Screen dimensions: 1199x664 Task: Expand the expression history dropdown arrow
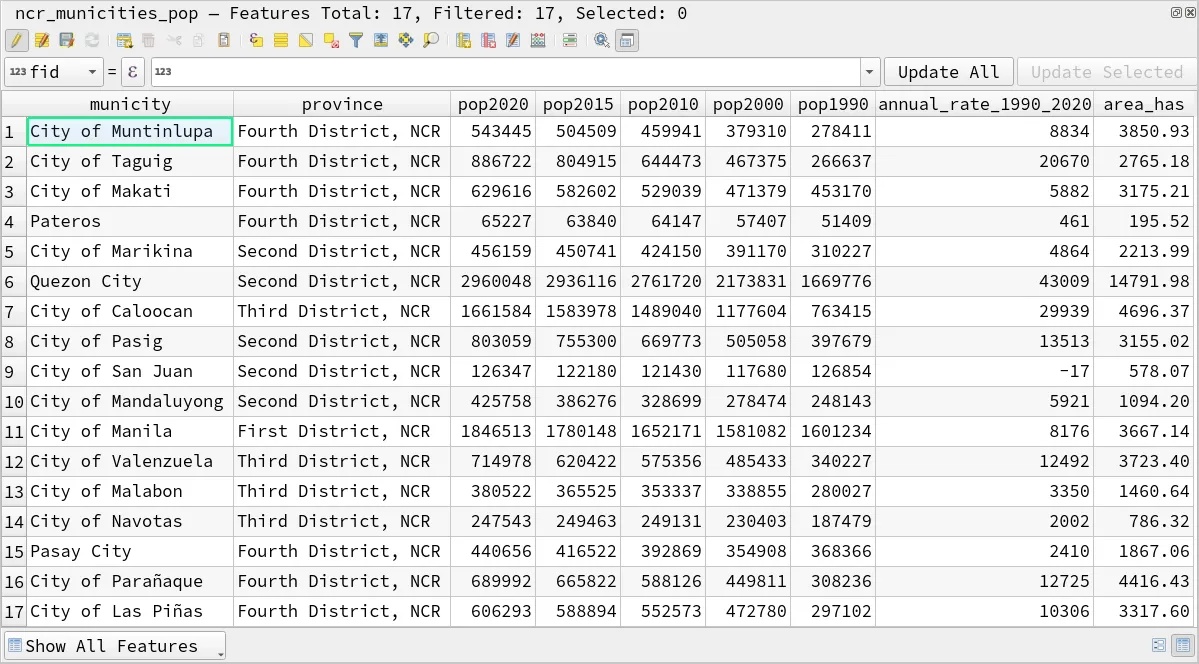tap(869, 72)
